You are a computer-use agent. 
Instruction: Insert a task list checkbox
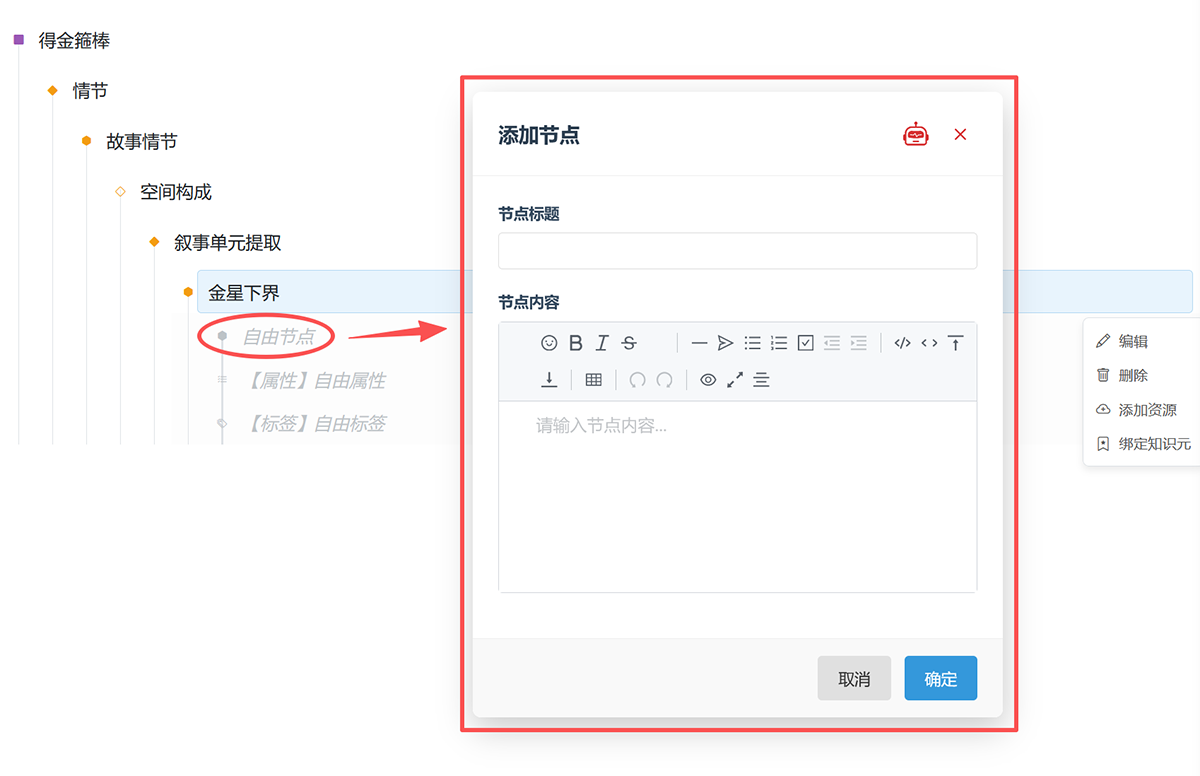[806, 343]
